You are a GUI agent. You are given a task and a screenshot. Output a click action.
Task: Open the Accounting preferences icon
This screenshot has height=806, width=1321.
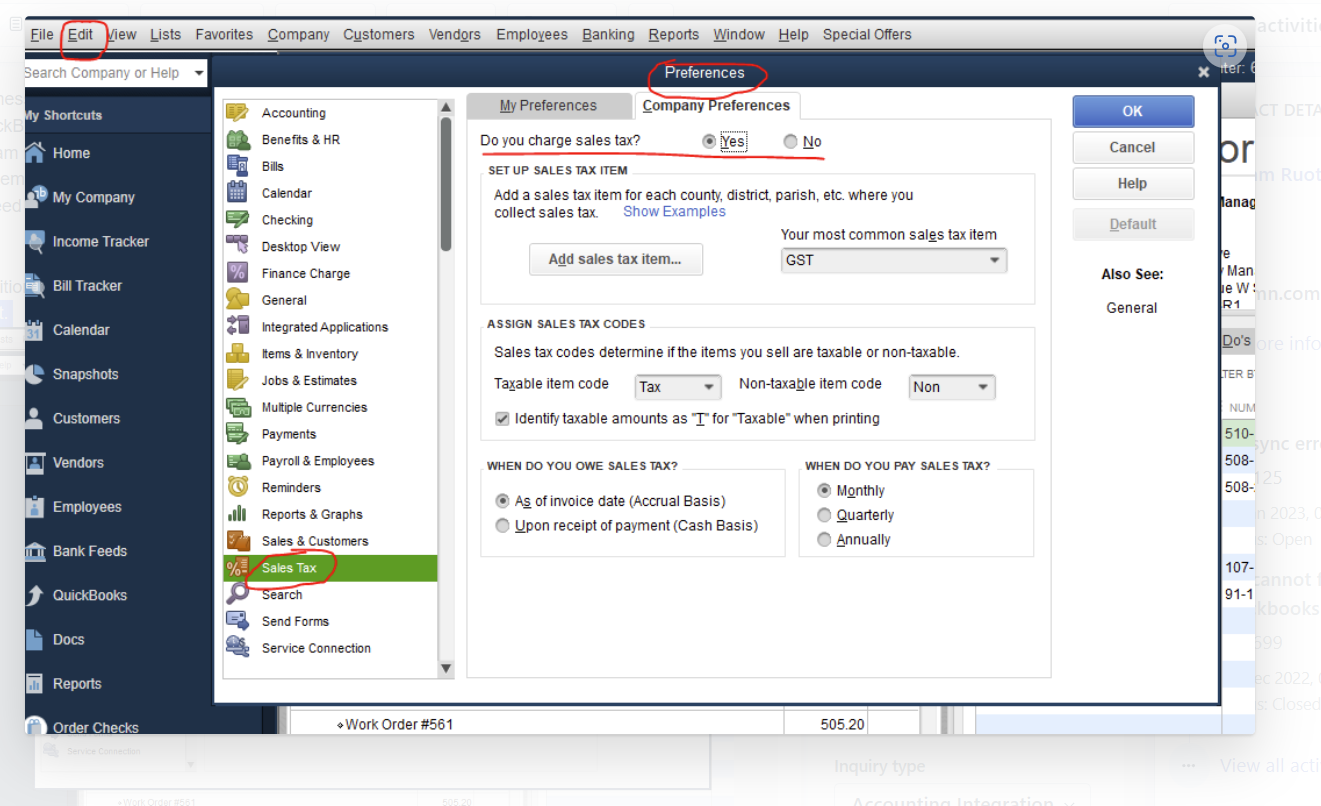pyautogui.click(x=237, y=112)
